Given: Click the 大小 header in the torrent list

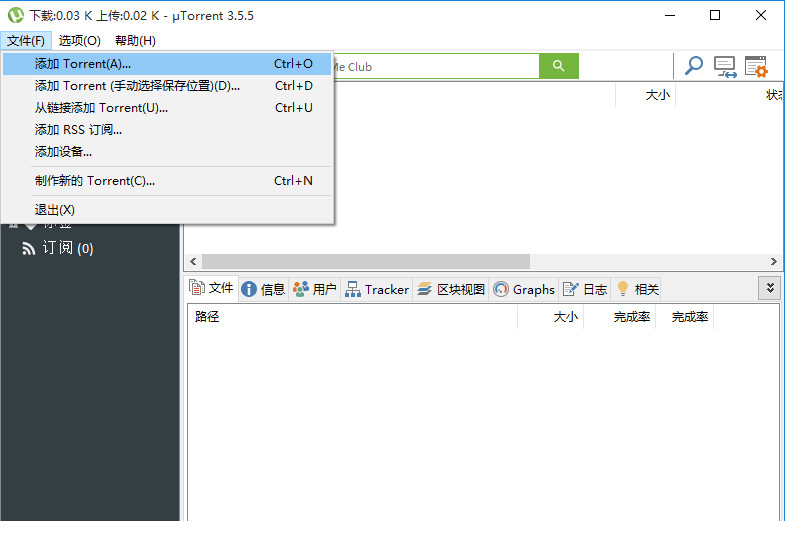Looking at the screenshot, I should pyautogui.click(x=645, y=95).
